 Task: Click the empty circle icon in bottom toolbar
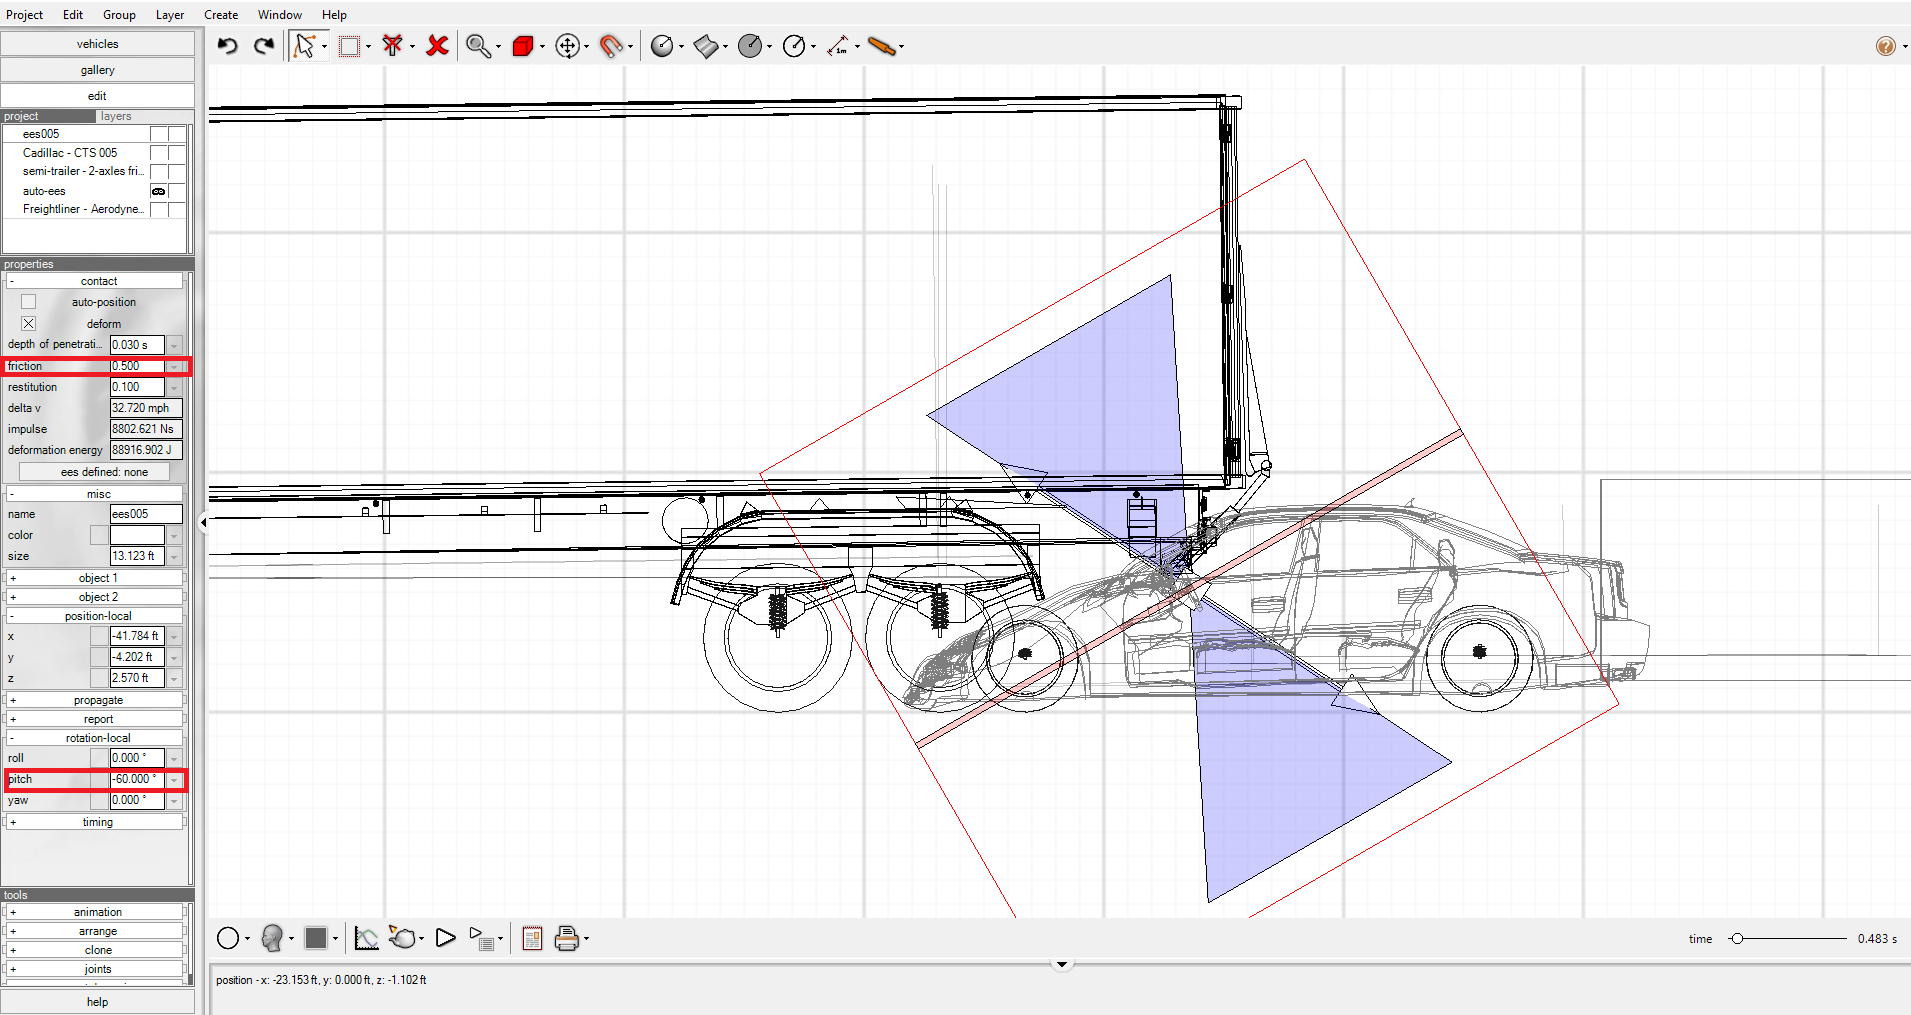[x=228, y=938]
